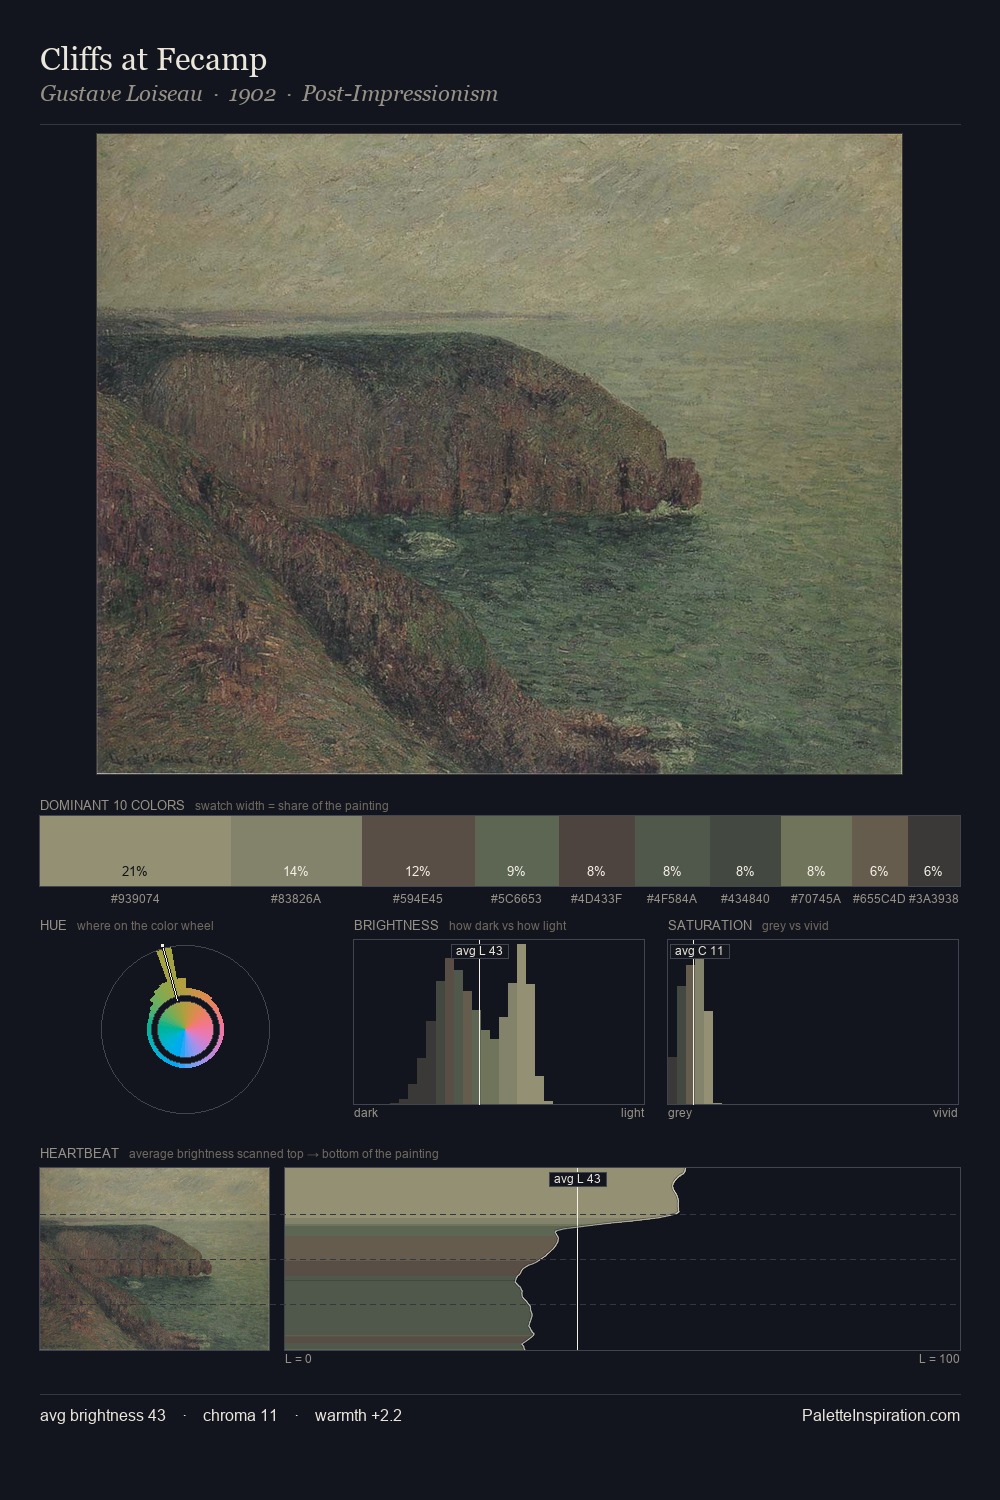The width and height of the screenshot is (1000, 1500).
Task: Click the #70745A olive swatch
Action: (x=816, y=851)
